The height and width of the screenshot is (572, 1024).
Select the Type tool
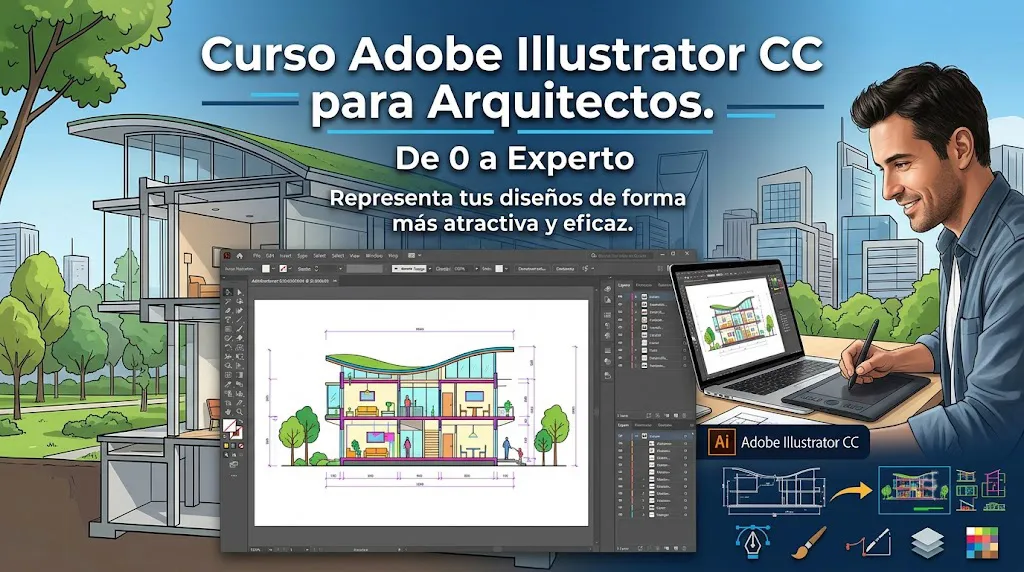coord(228,319)
